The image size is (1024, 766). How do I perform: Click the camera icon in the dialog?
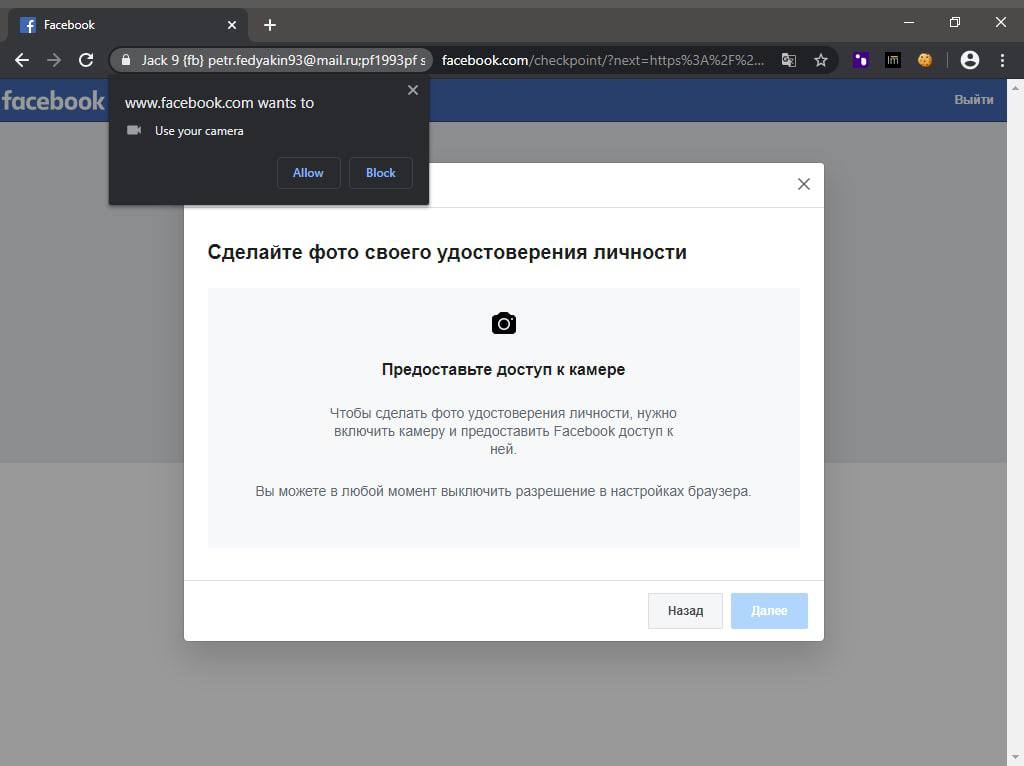[504, 323]
